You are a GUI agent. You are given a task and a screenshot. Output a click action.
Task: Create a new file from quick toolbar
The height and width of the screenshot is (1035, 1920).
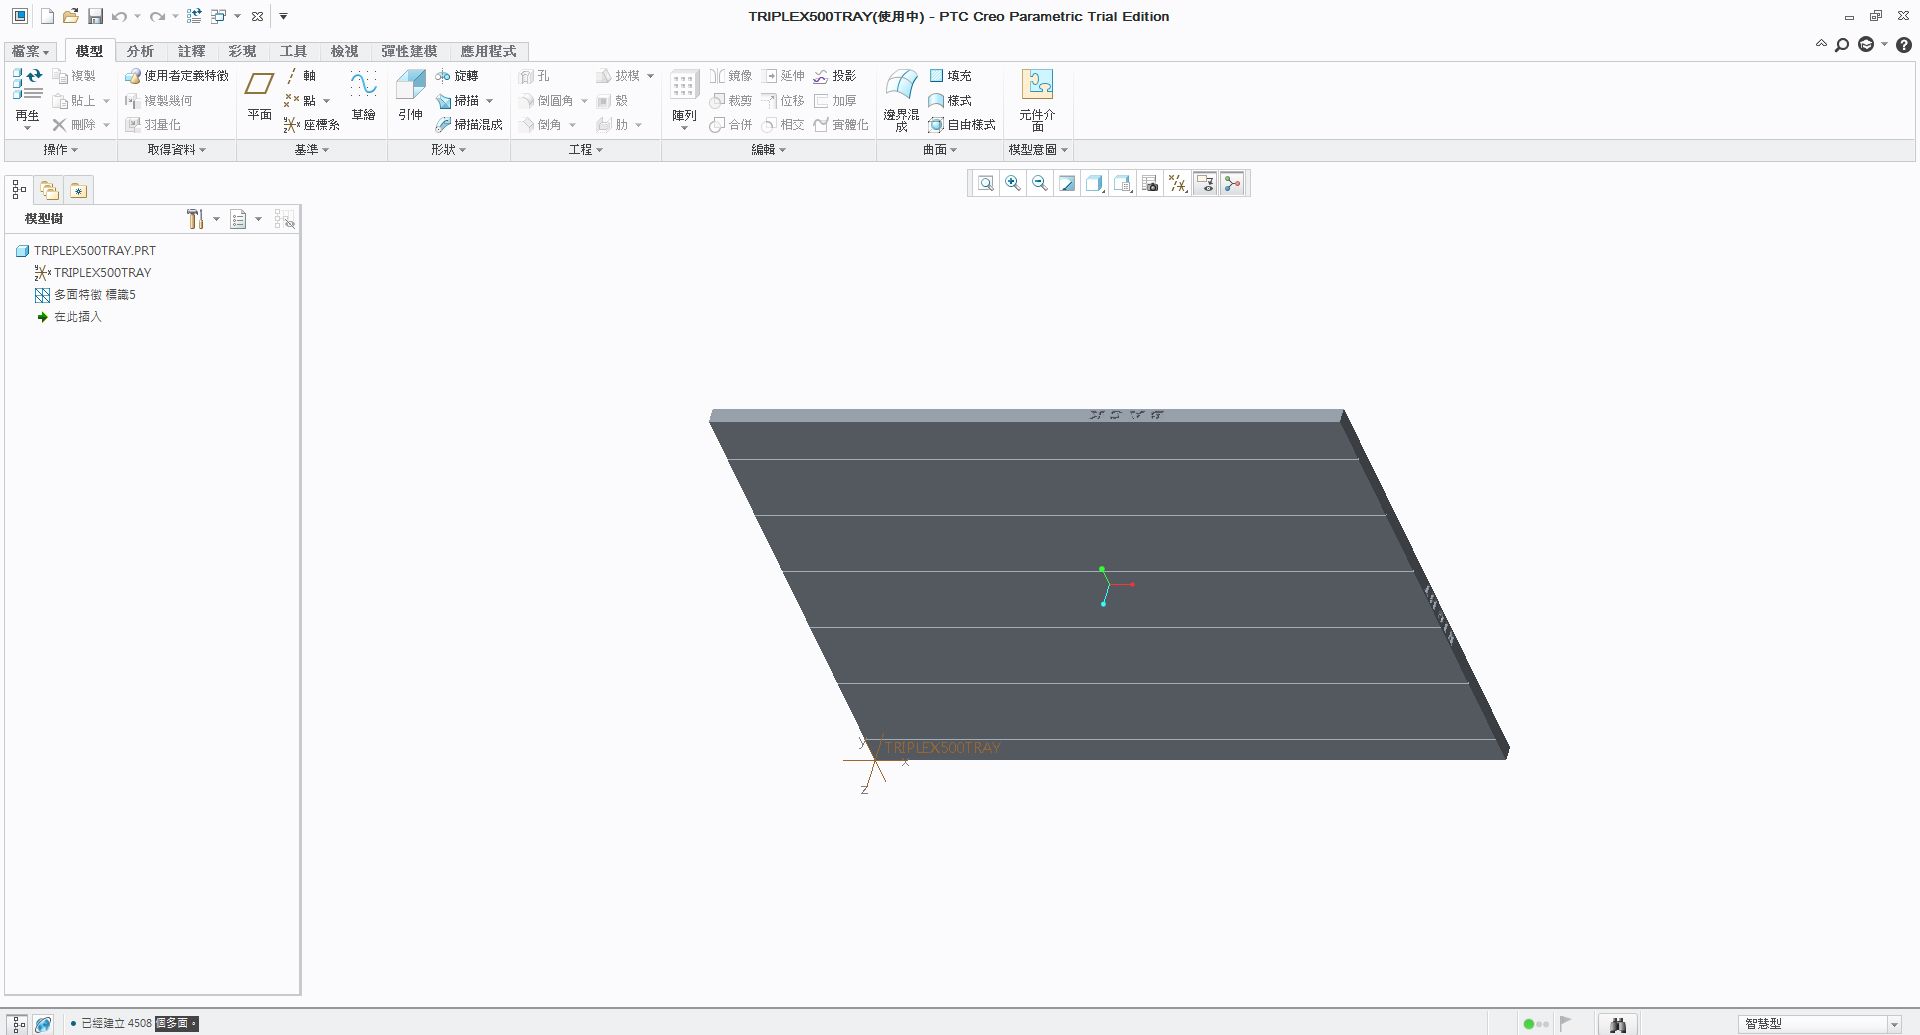tap(46, 16)
